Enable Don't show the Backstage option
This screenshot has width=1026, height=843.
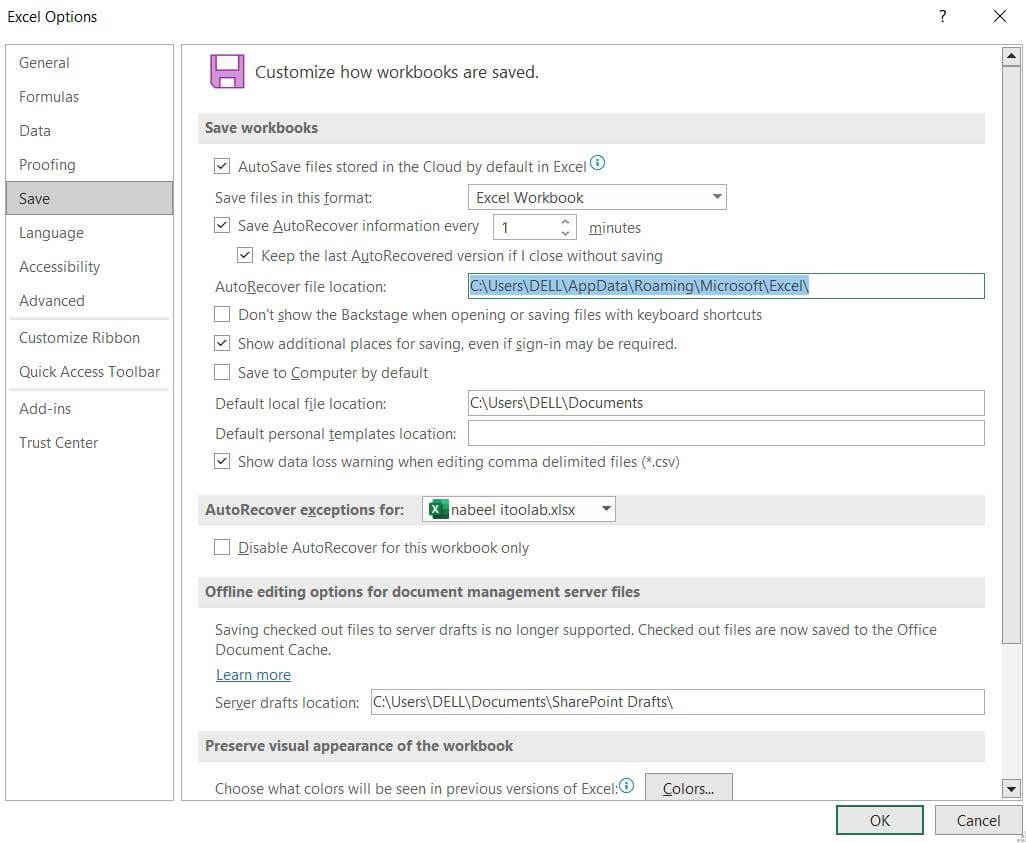tap(221, 314)
